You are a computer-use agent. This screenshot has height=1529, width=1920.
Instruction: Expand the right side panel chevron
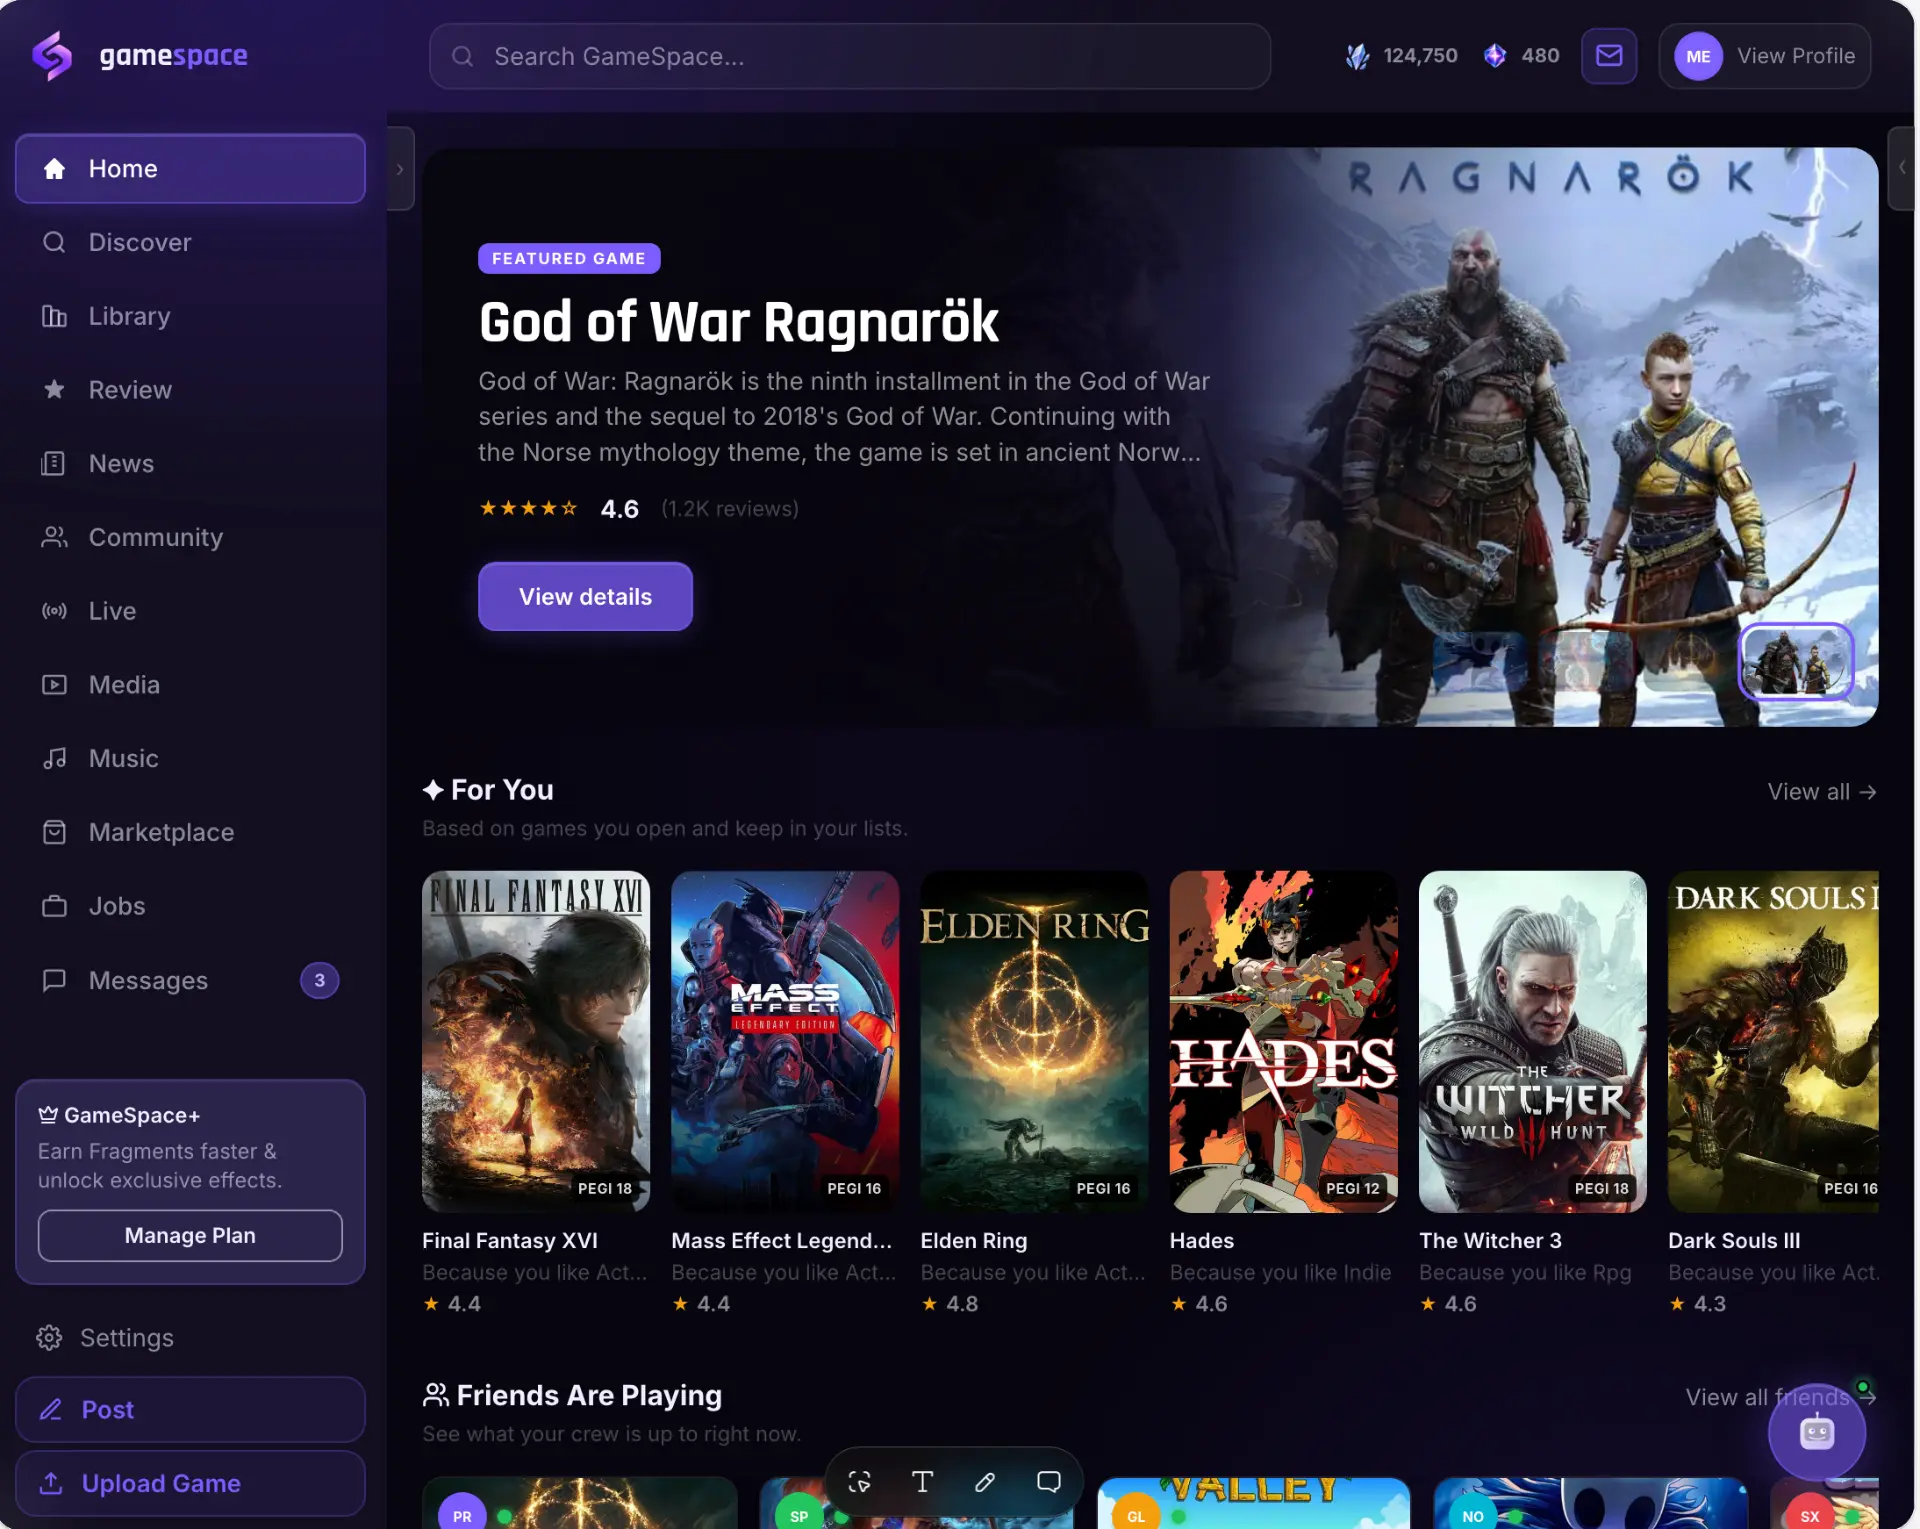pos(1901,169)
